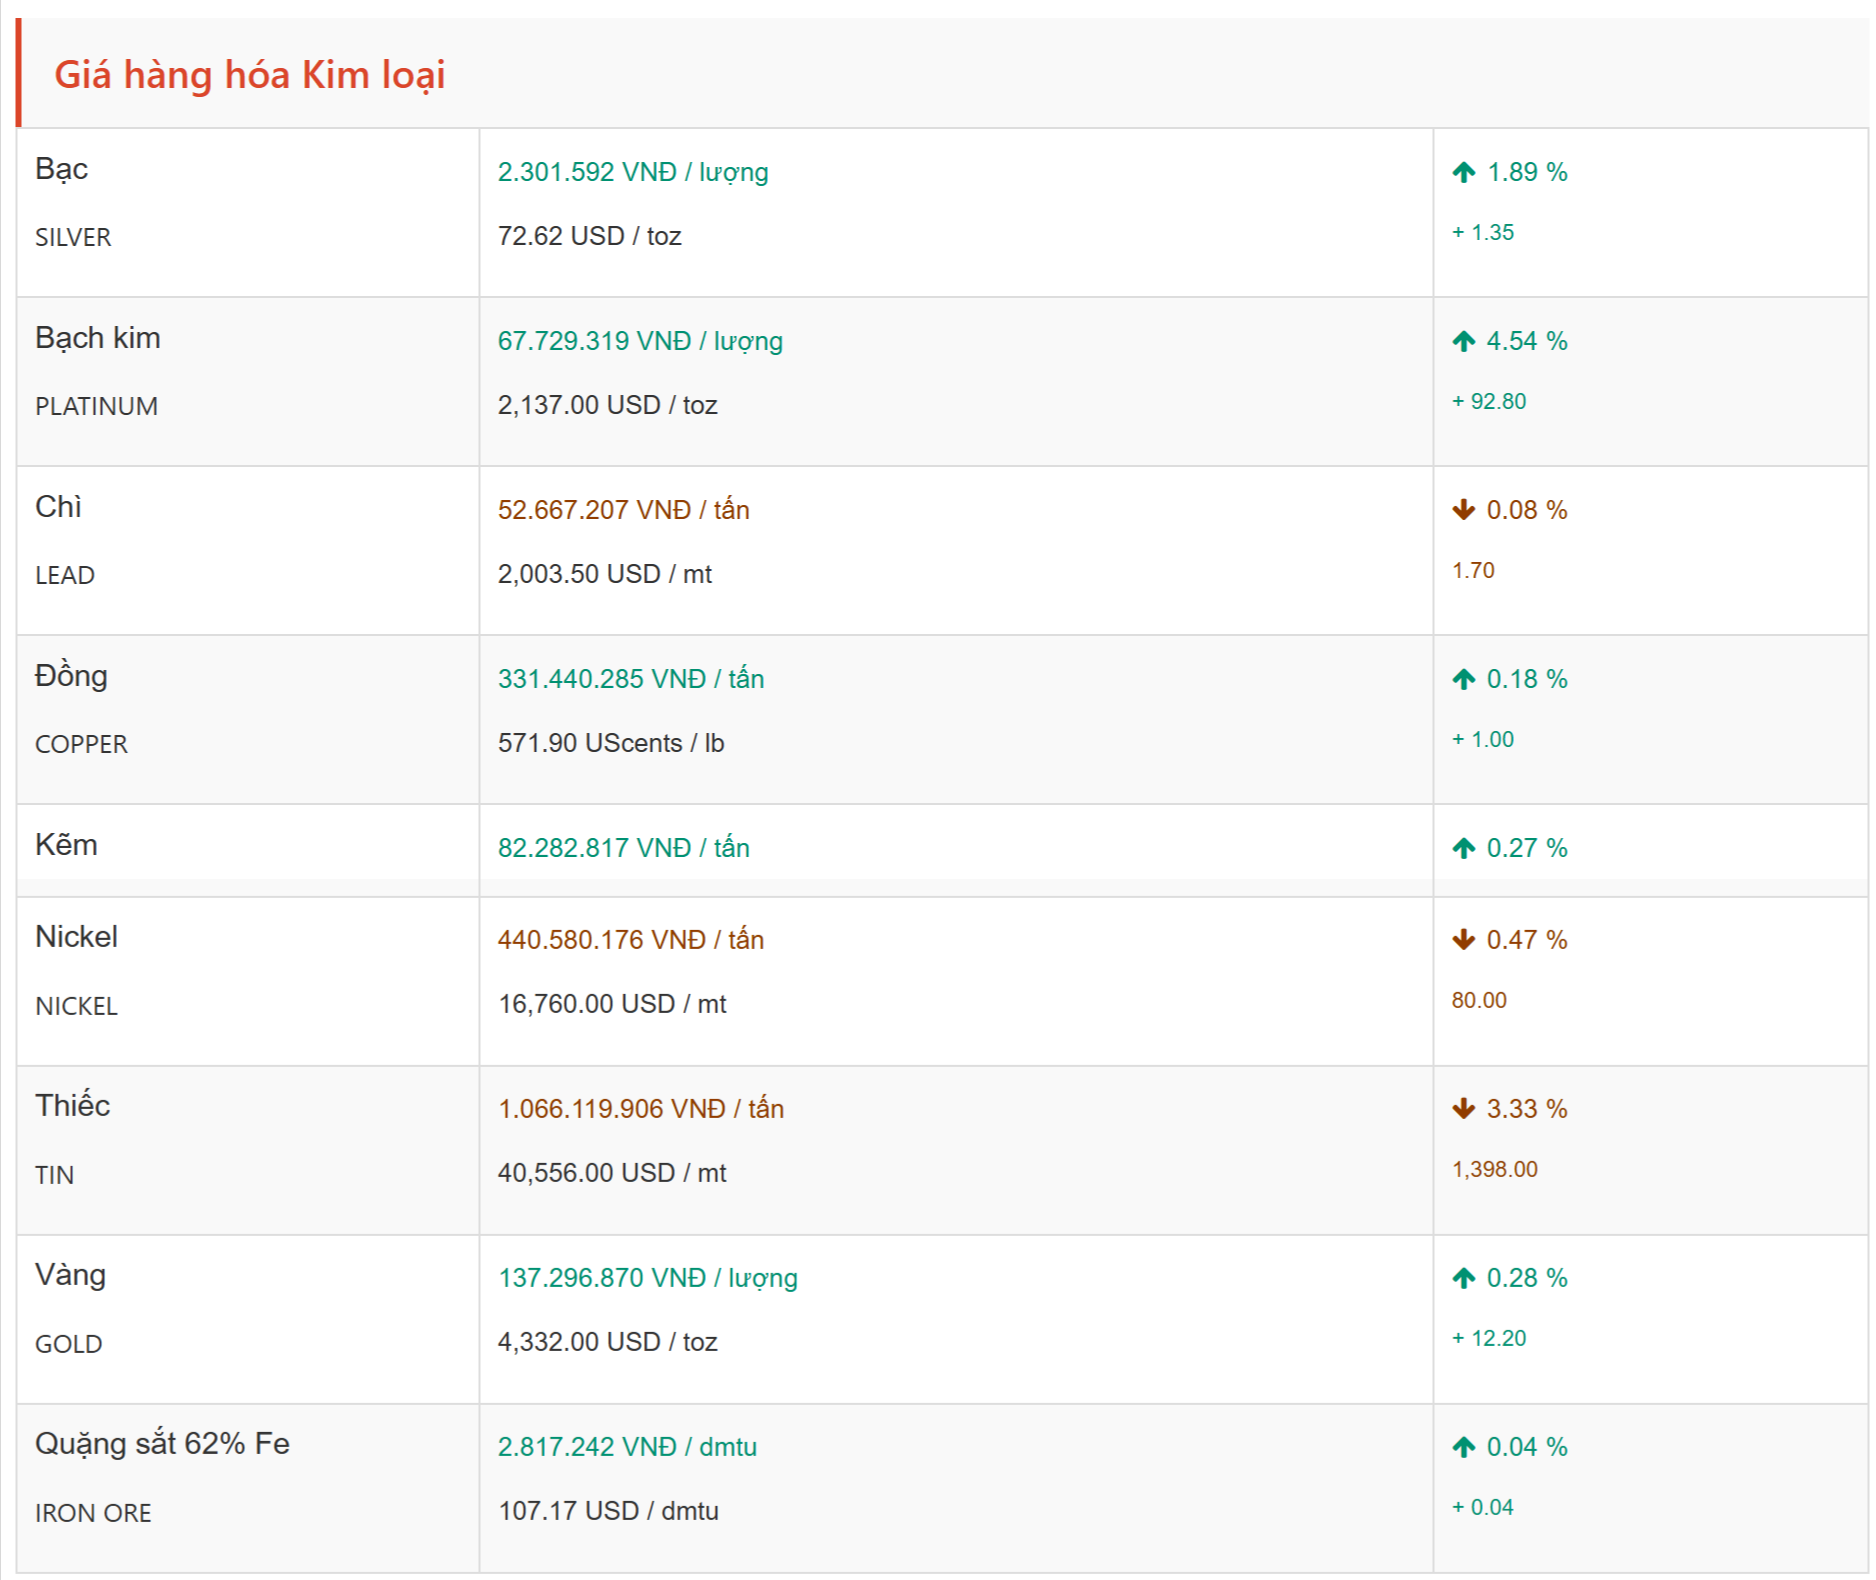Click the up arrow beside Gold 0.28 %
Viewport: 1876px width, 1580px height.
[x=1463, y=1278]
